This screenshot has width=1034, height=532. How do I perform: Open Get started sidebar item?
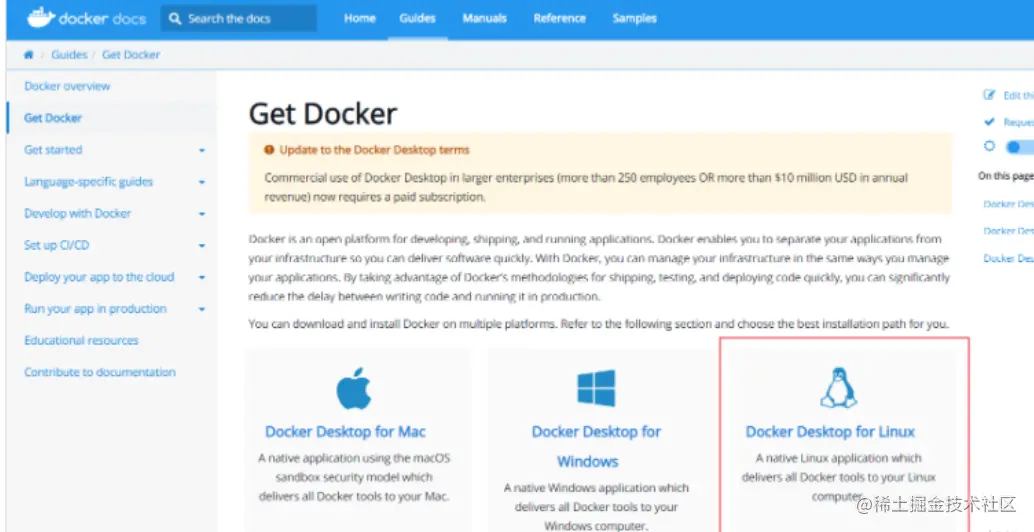coord(53,150)
